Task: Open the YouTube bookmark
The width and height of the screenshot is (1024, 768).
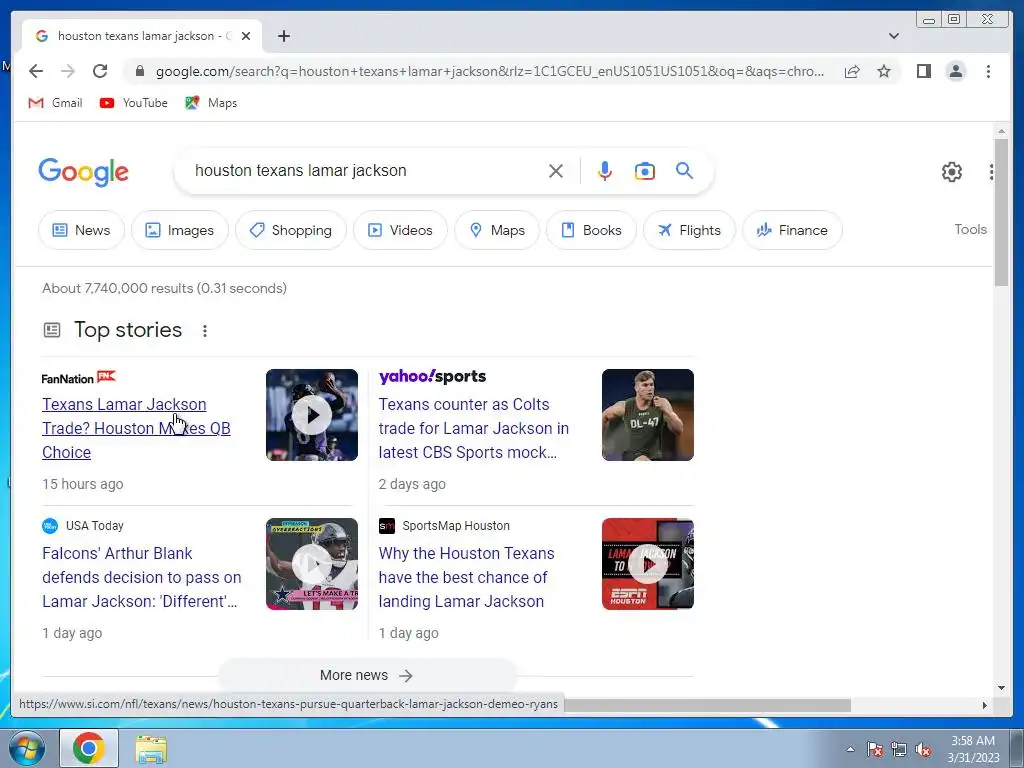Action: click(134, 103)
